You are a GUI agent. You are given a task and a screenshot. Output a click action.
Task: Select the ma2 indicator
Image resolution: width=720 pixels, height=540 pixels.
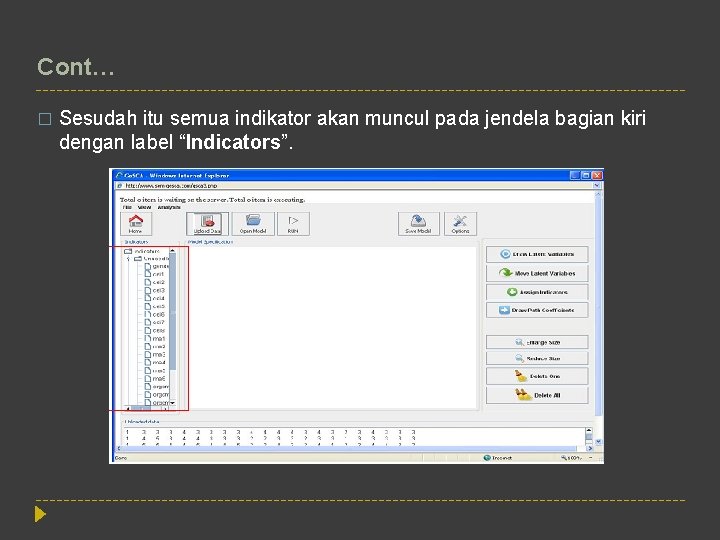click(154, 347)
